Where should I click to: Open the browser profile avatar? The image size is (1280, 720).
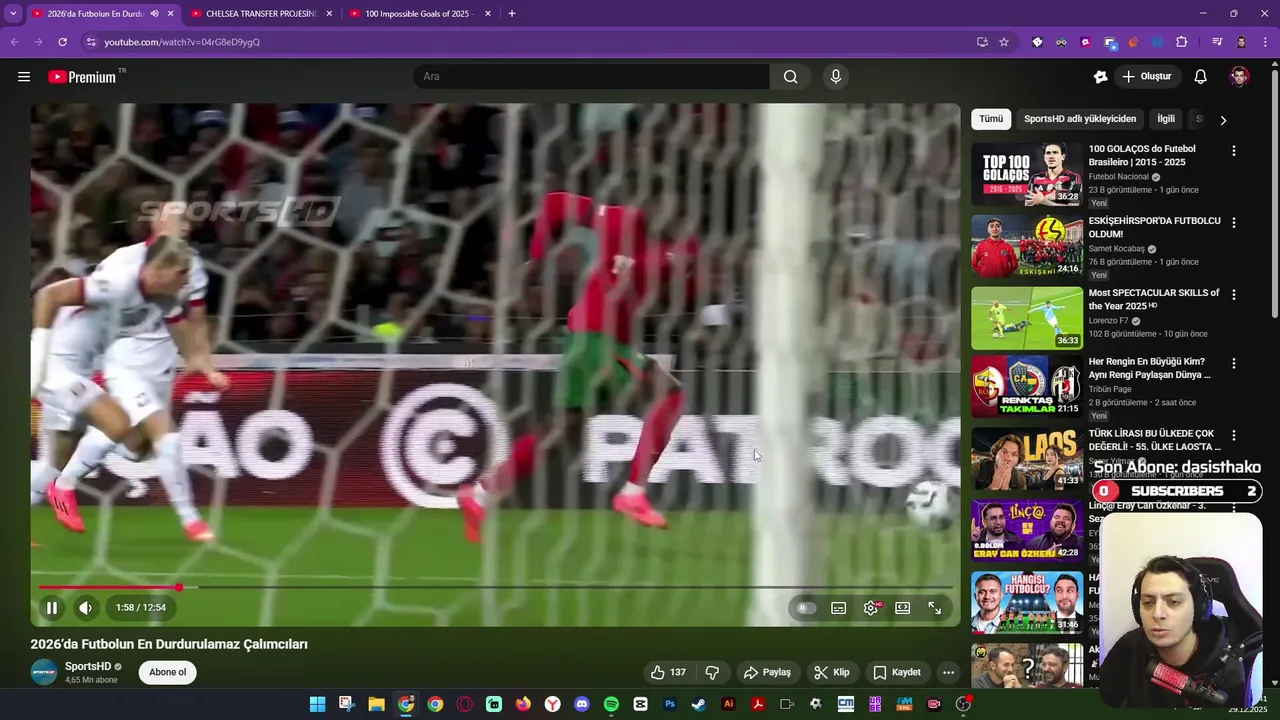1241,42
